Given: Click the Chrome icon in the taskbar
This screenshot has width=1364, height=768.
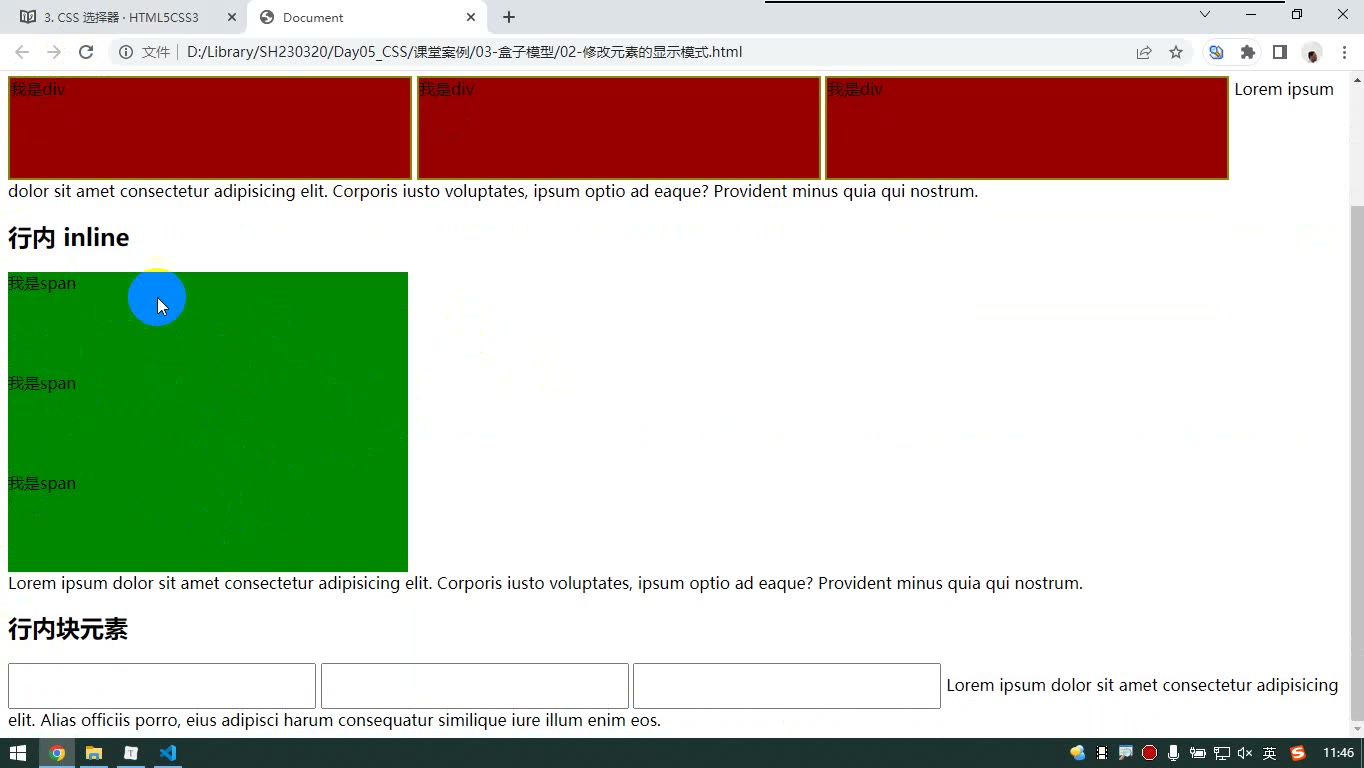Looking at the screenshot, I should tap(57, 753).
